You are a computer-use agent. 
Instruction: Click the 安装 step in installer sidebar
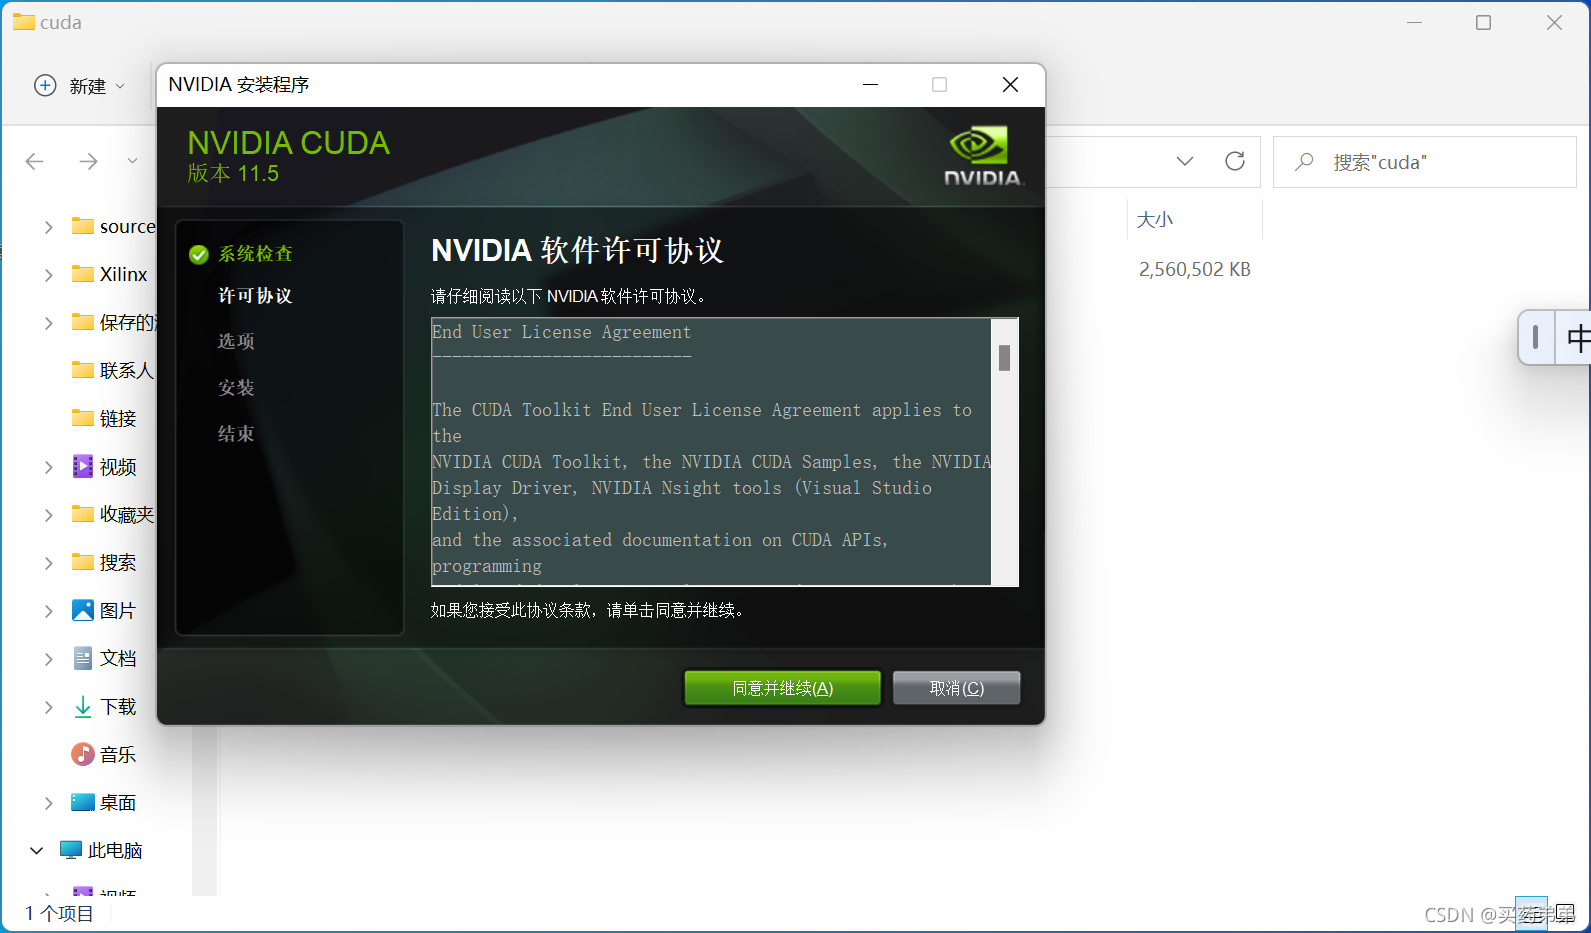[236, 388]
